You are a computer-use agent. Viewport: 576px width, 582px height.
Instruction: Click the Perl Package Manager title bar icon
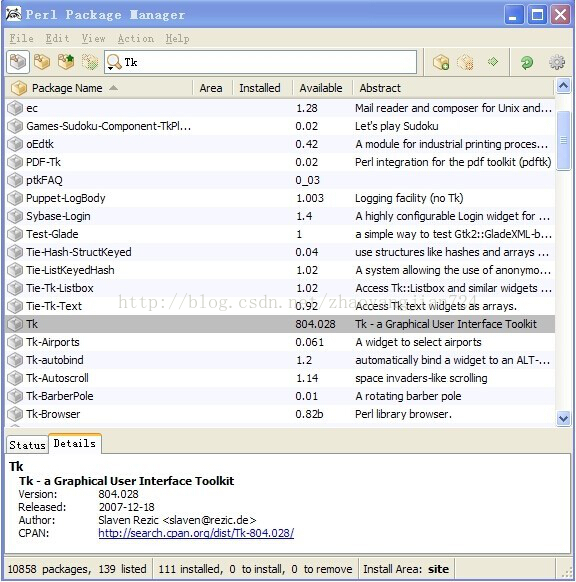point(13,14)
